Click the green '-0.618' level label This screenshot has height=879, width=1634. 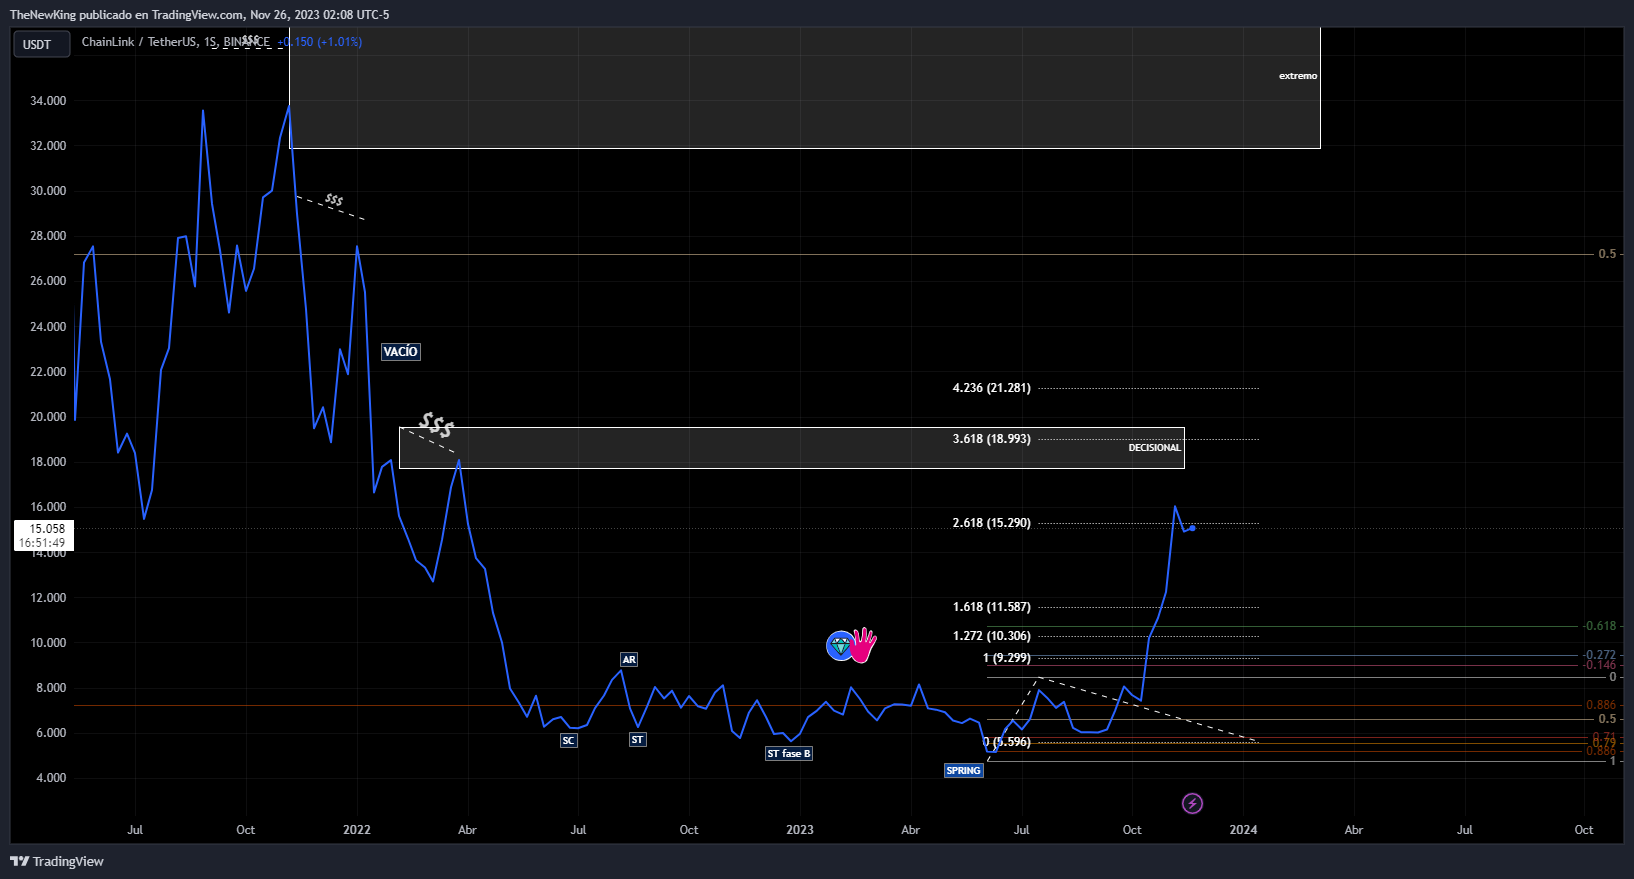(x=1599, y=626)
